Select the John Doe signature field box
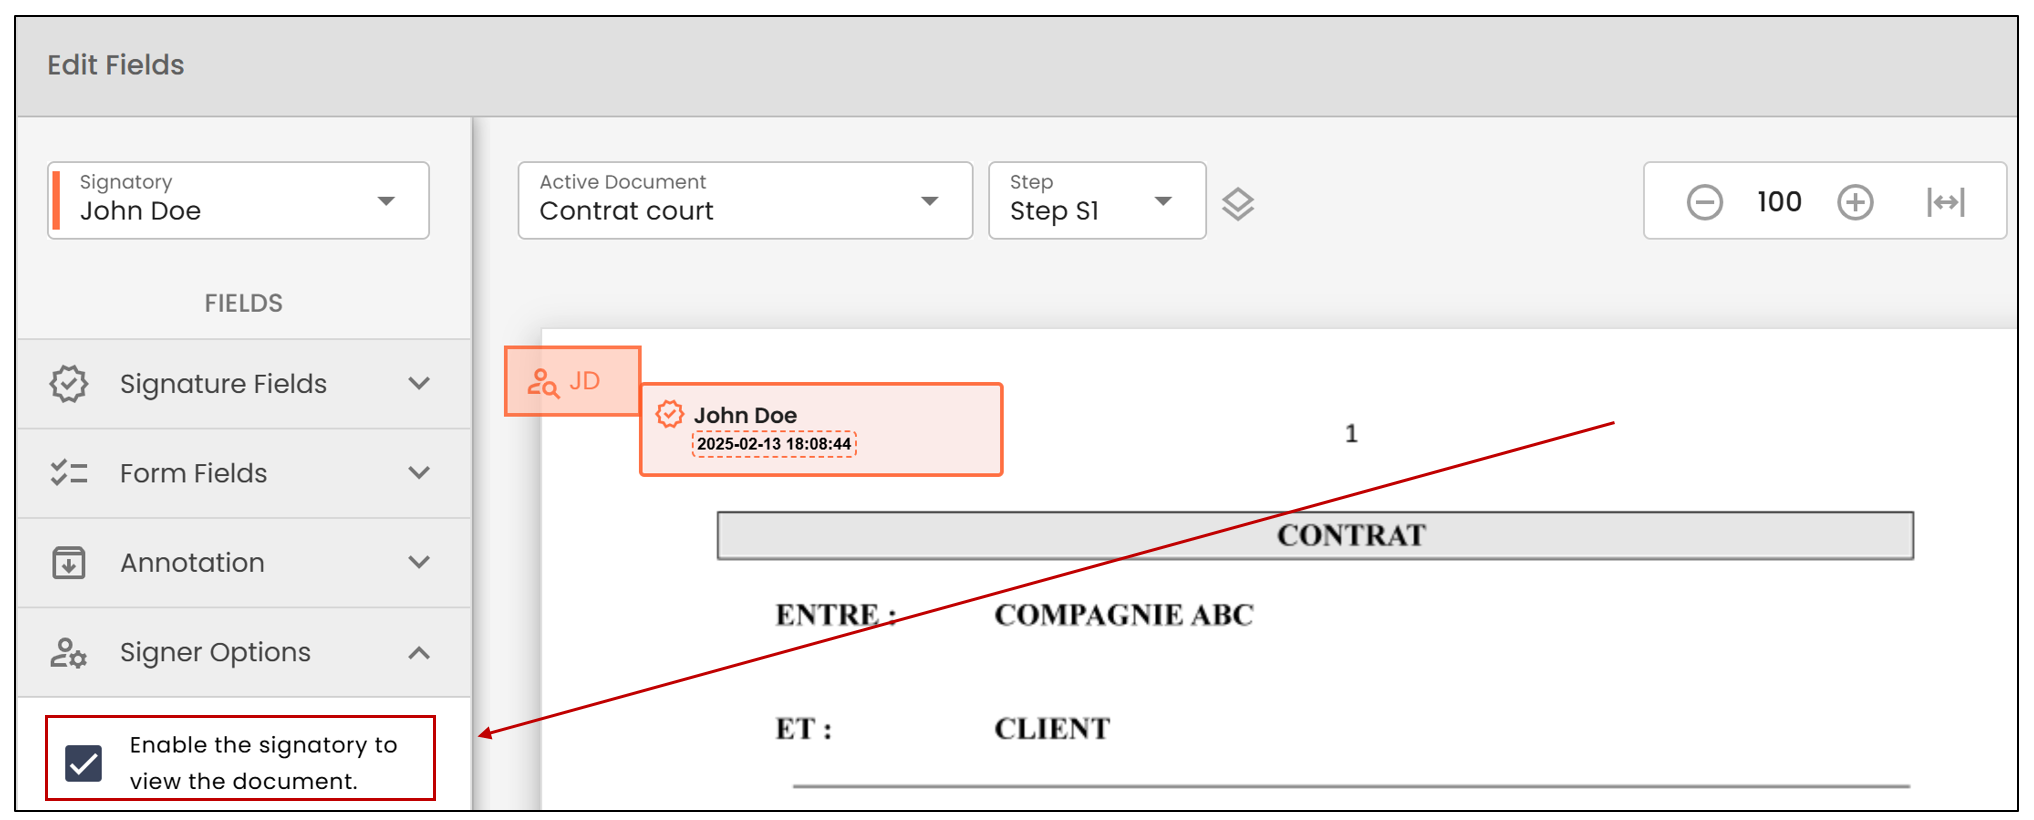Viewport: 2034px width, 820px height. (821, 429)
